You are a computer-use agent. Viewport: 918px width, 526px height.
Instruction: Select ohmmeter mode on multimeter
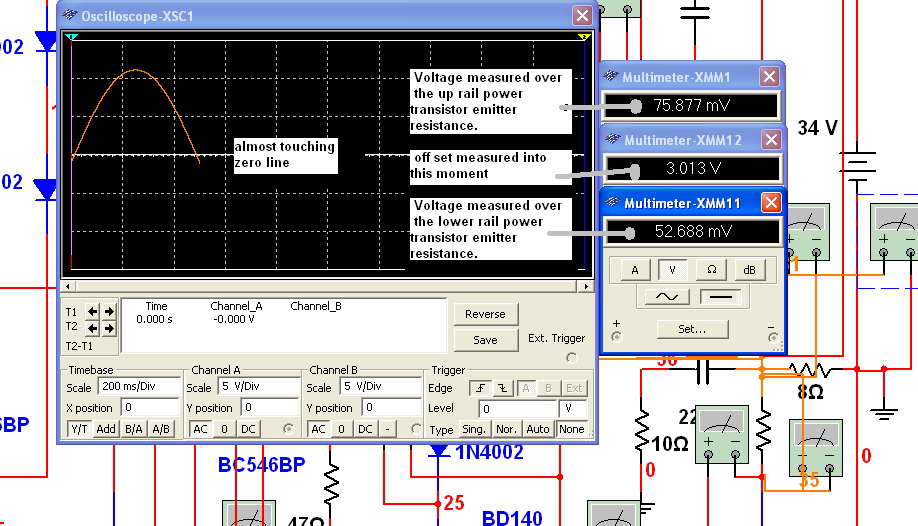(x=711, y=270)
